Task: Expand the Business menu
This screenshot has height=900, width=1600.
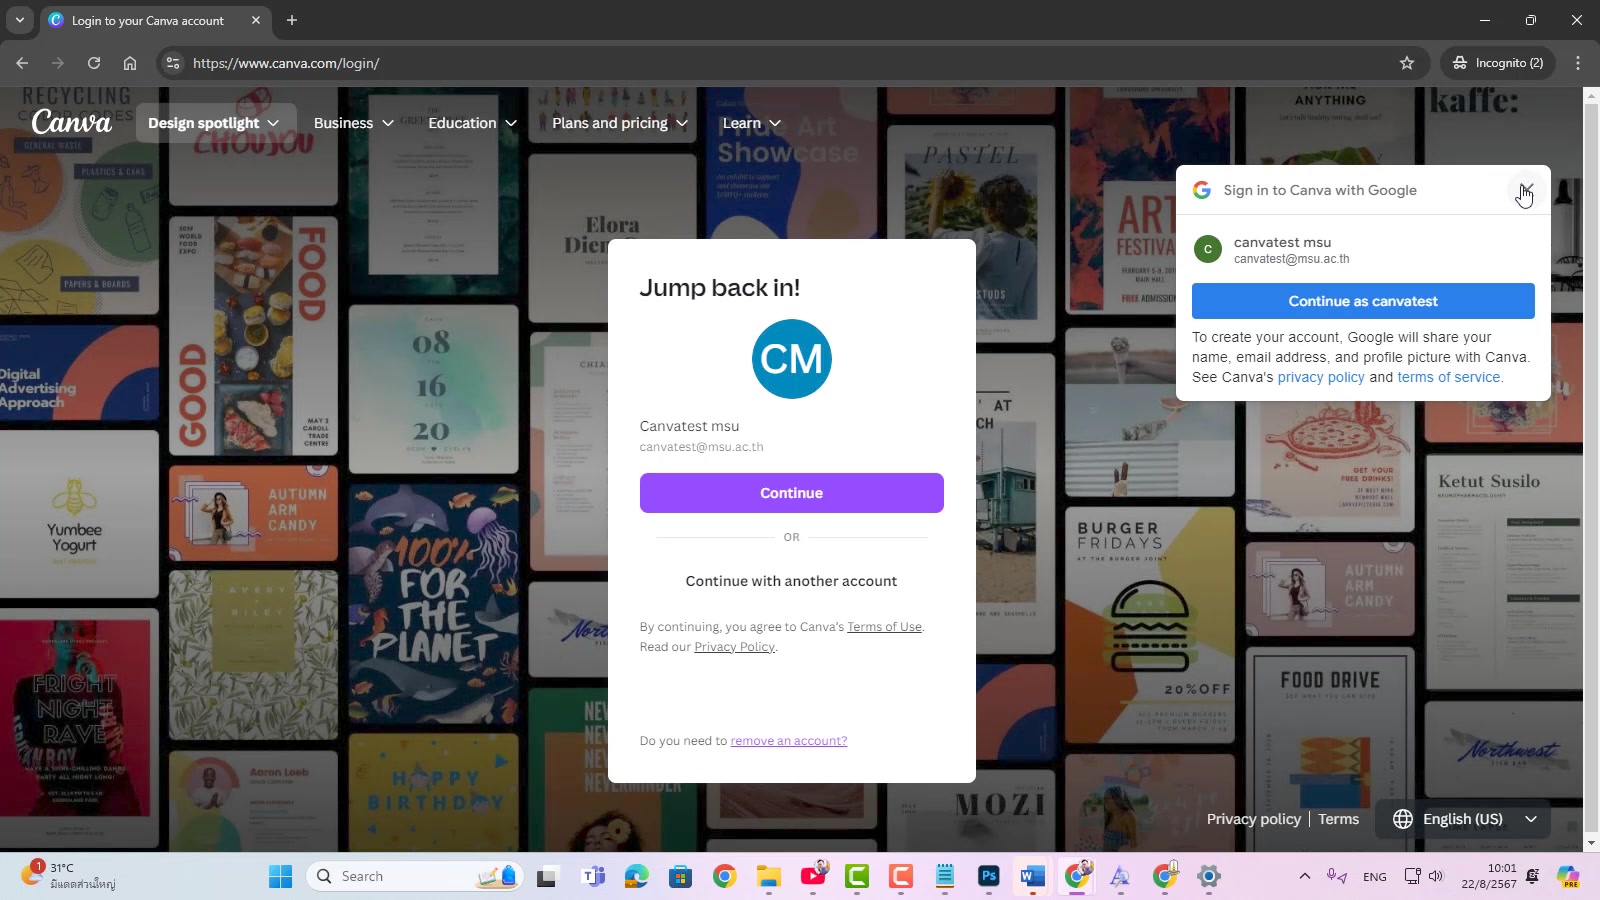Action: click(x=353, y=123)
